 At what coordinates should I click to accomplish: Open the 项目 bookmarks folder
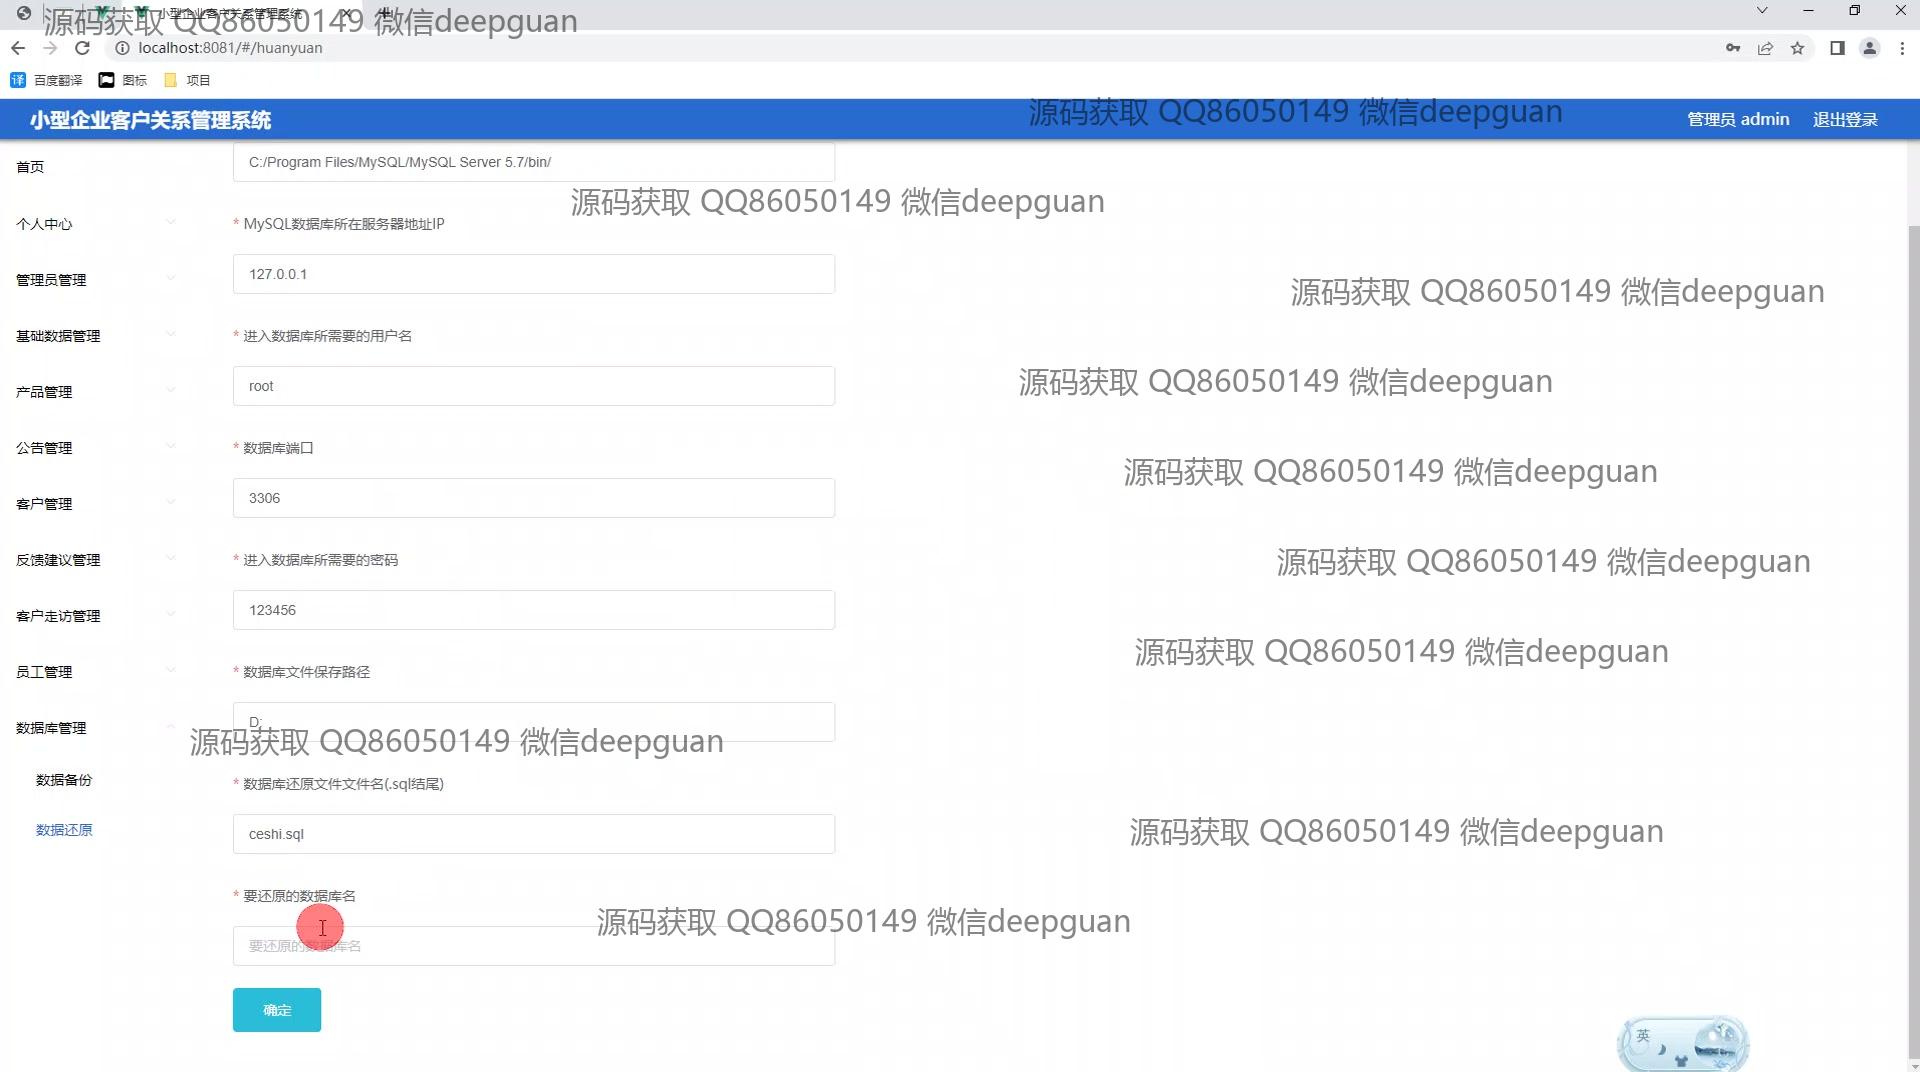coord(187,80)
